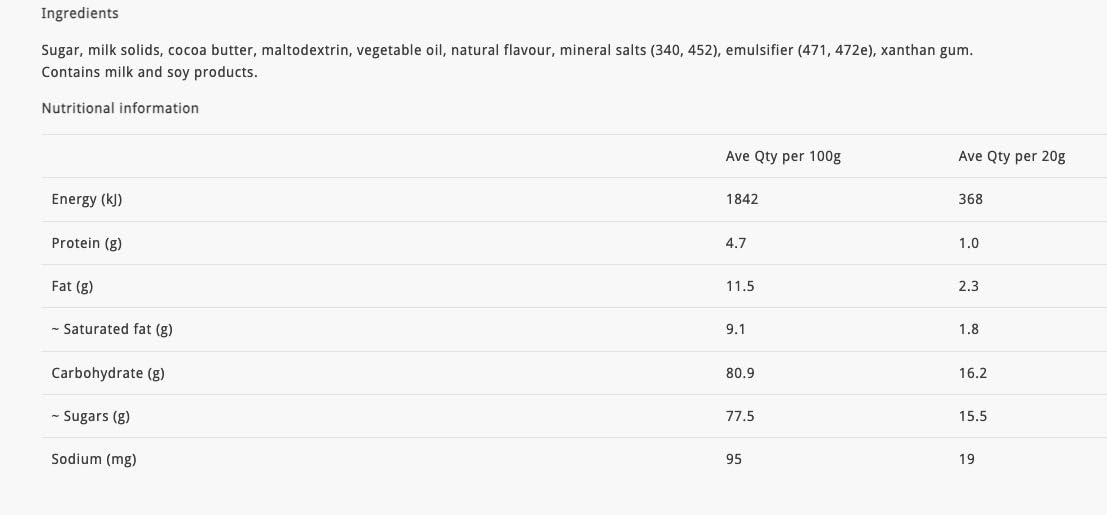Click the 'Contains milk and soy products' line
The image size is (1107, 515).
[149, 72]
